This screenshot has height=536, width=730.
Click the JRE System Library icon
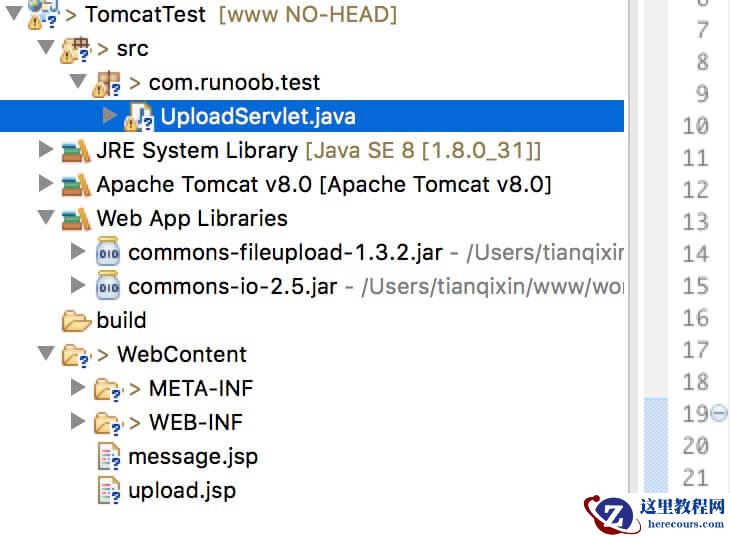pyautogui.click(x=75, y=151)
